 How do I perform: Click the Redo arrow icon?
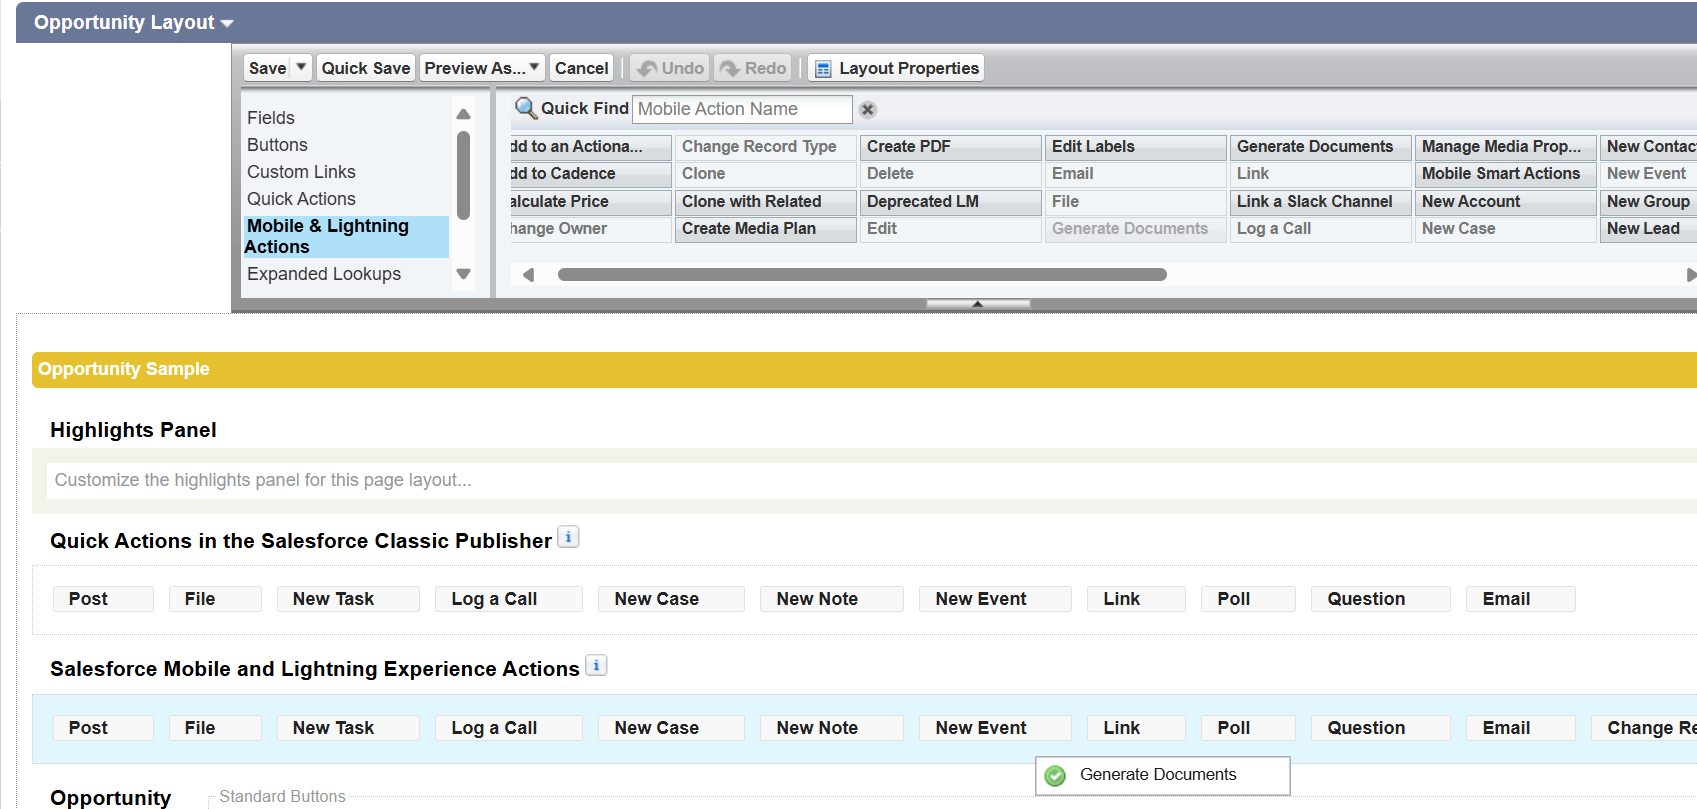tap(730, 69)
